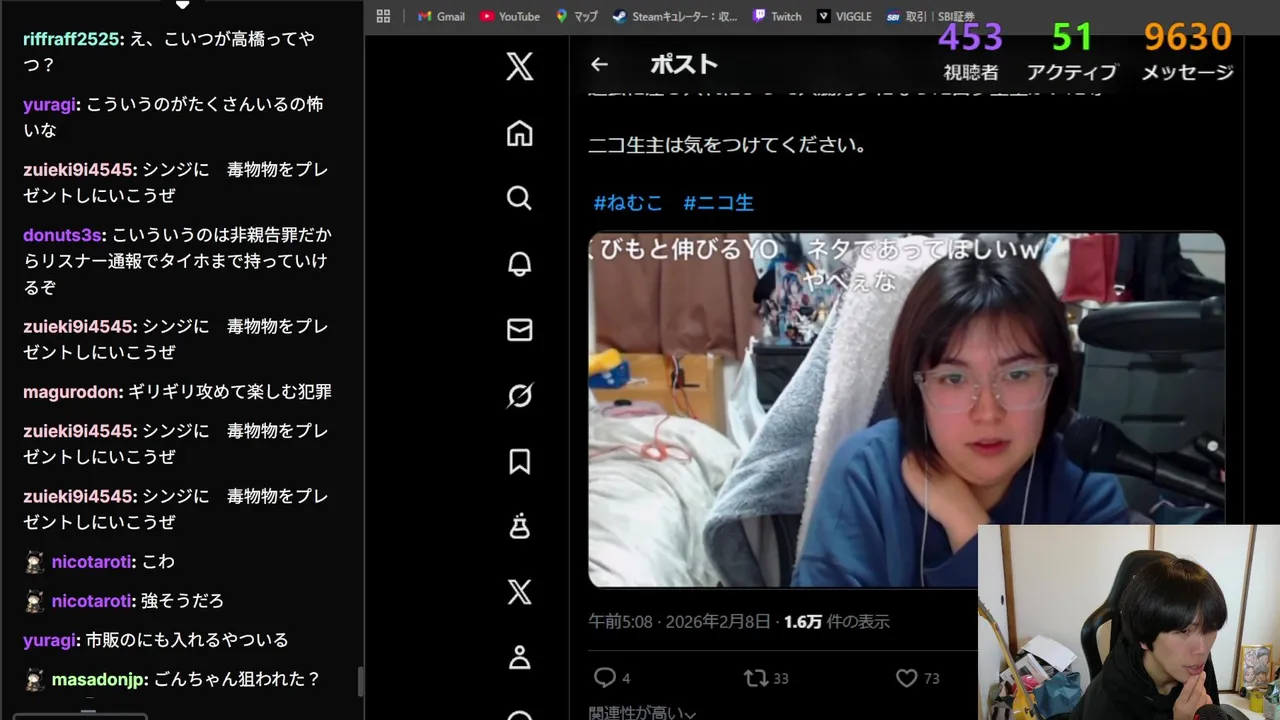Screen dimensions: 1280x720
Task: Click the ポスト page heading
Action: tap(684, 64)
